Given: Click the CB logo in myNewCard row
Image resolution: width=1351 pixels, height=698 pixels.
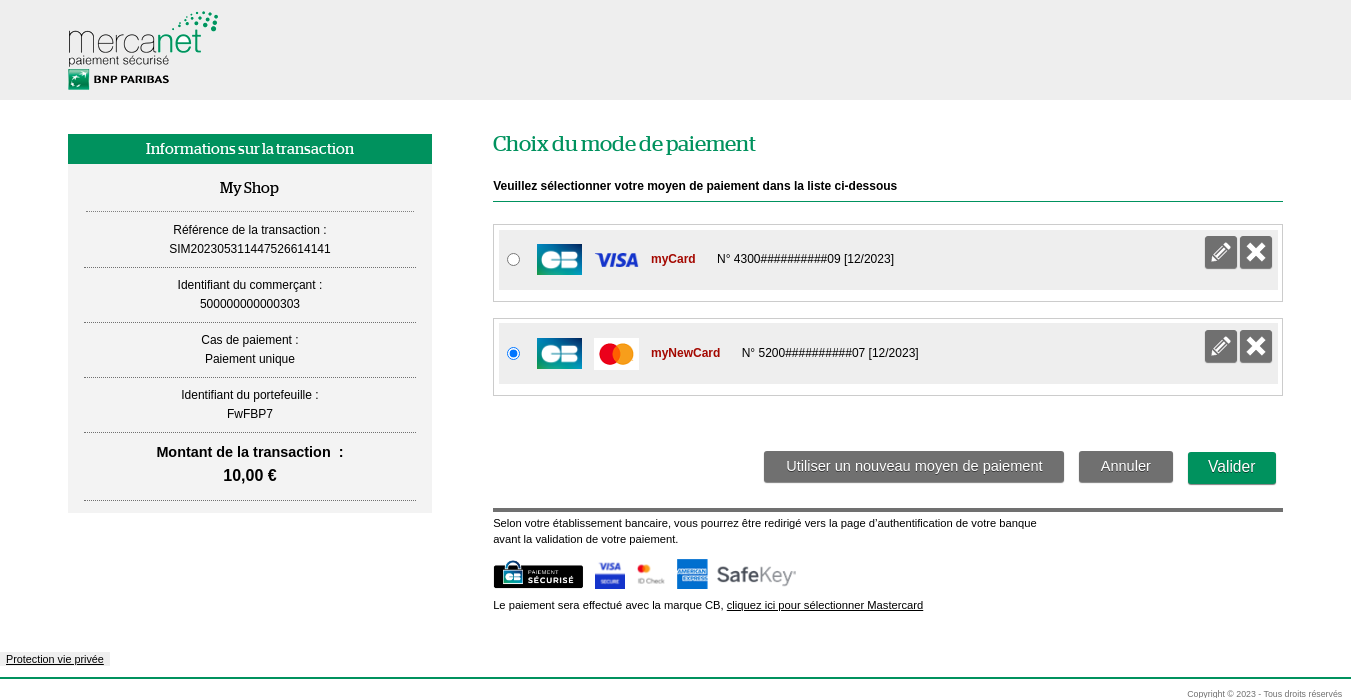Looking at the screenshot, I should click(x=559, y=354).
